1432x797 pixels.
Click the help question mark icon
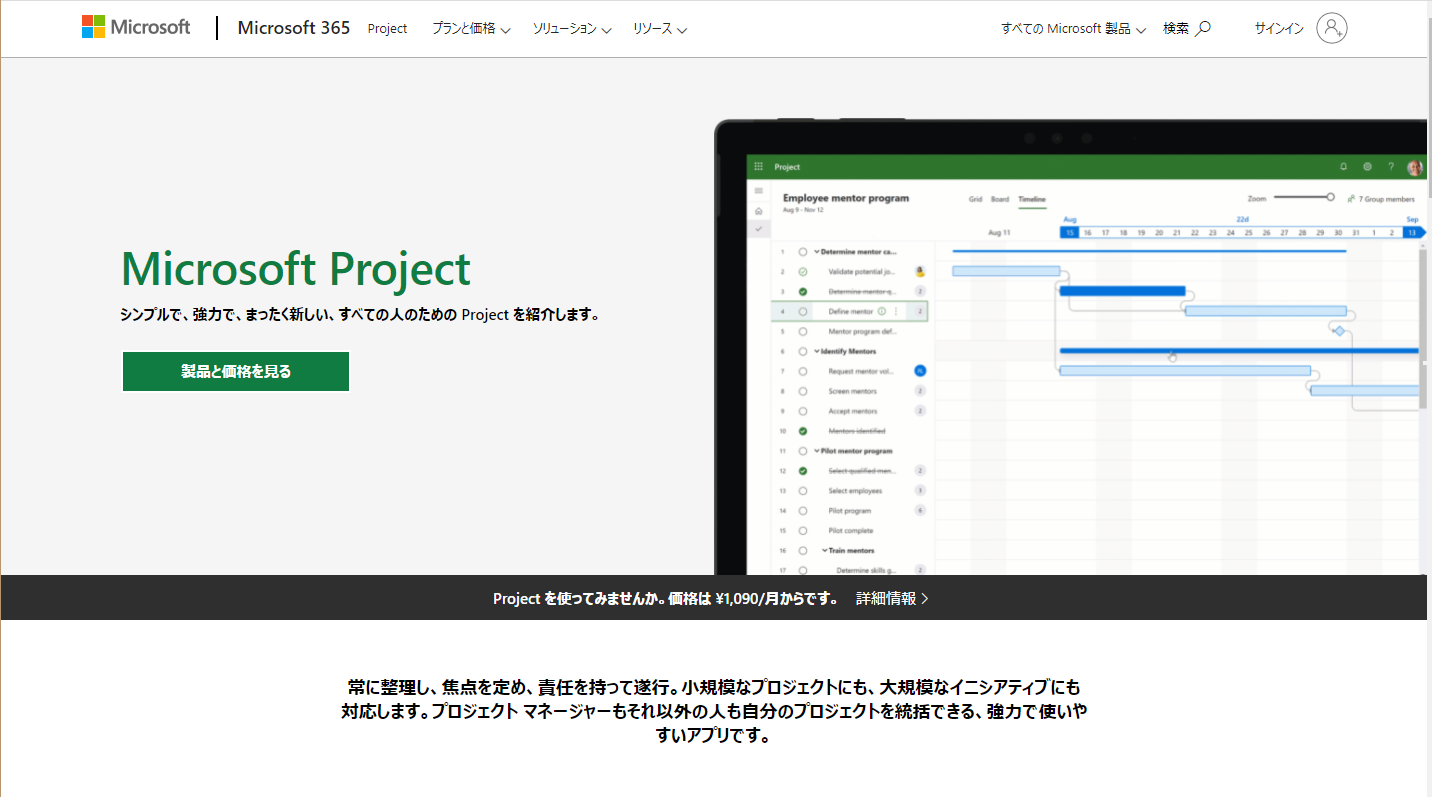coord(1390,167)
